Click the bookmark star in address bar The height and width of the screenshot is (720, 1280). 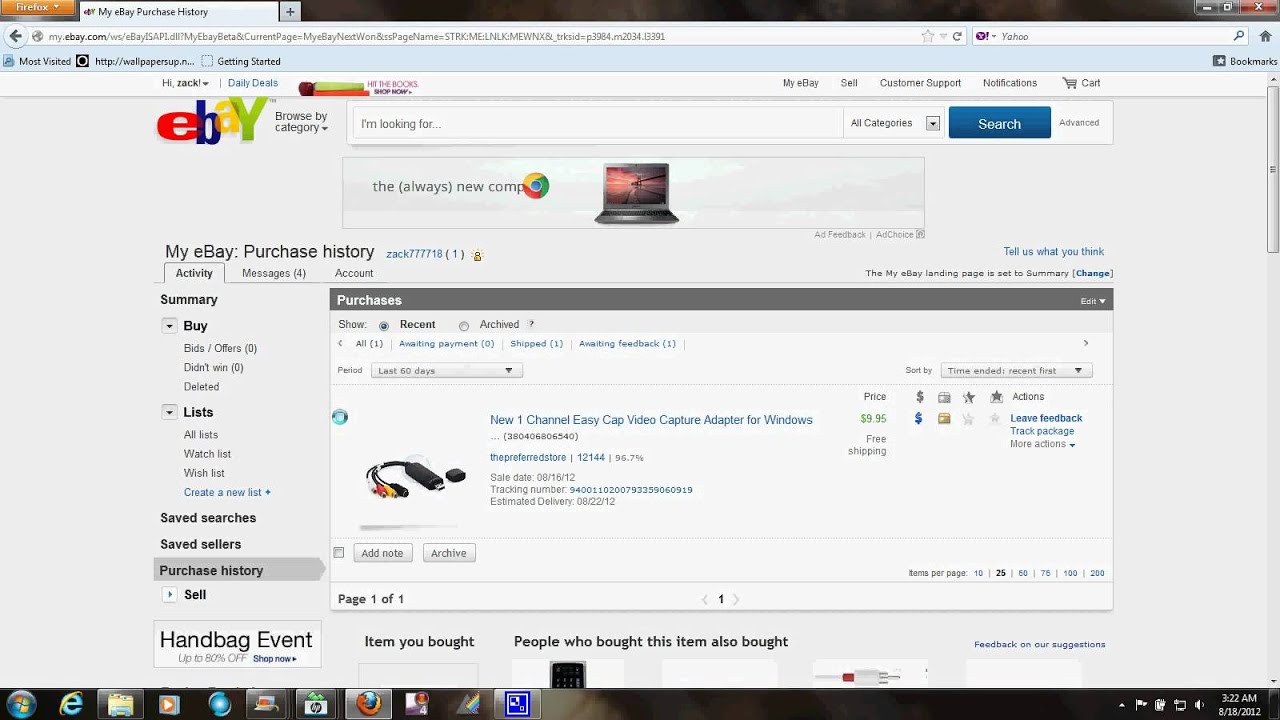(928, 36)
